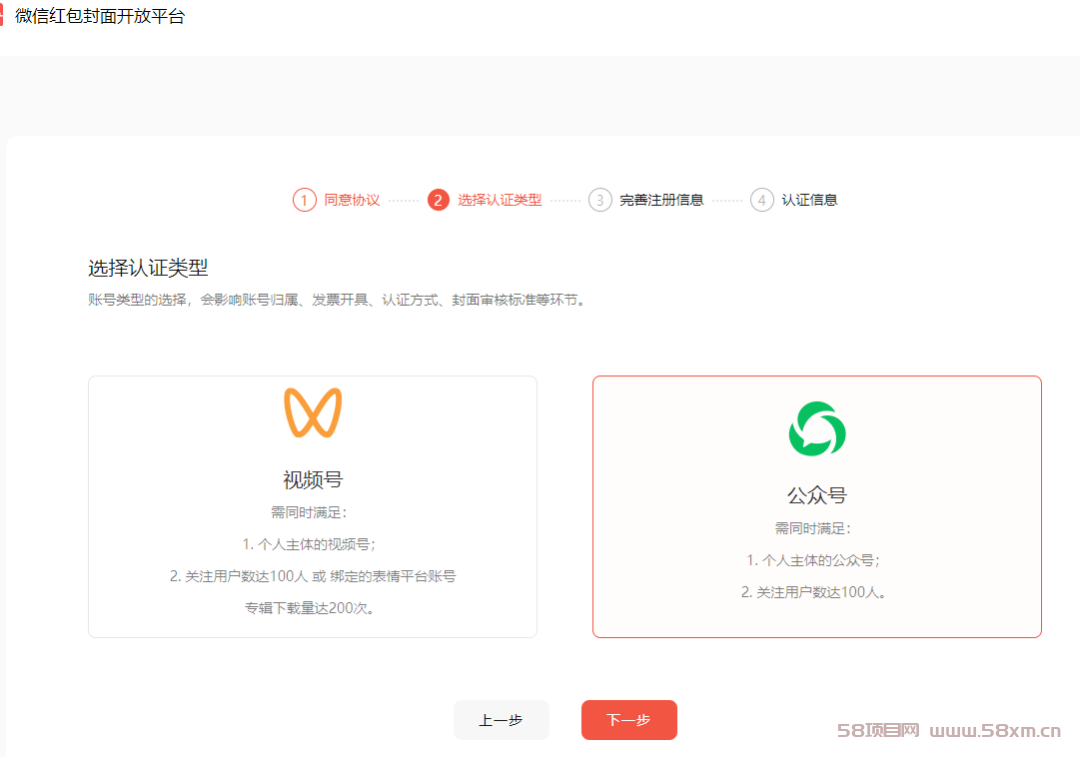Click the line 关注用户数达100人 或 绑定的表情平台账号
1080x757 pixels.
(x=313, y=576)
